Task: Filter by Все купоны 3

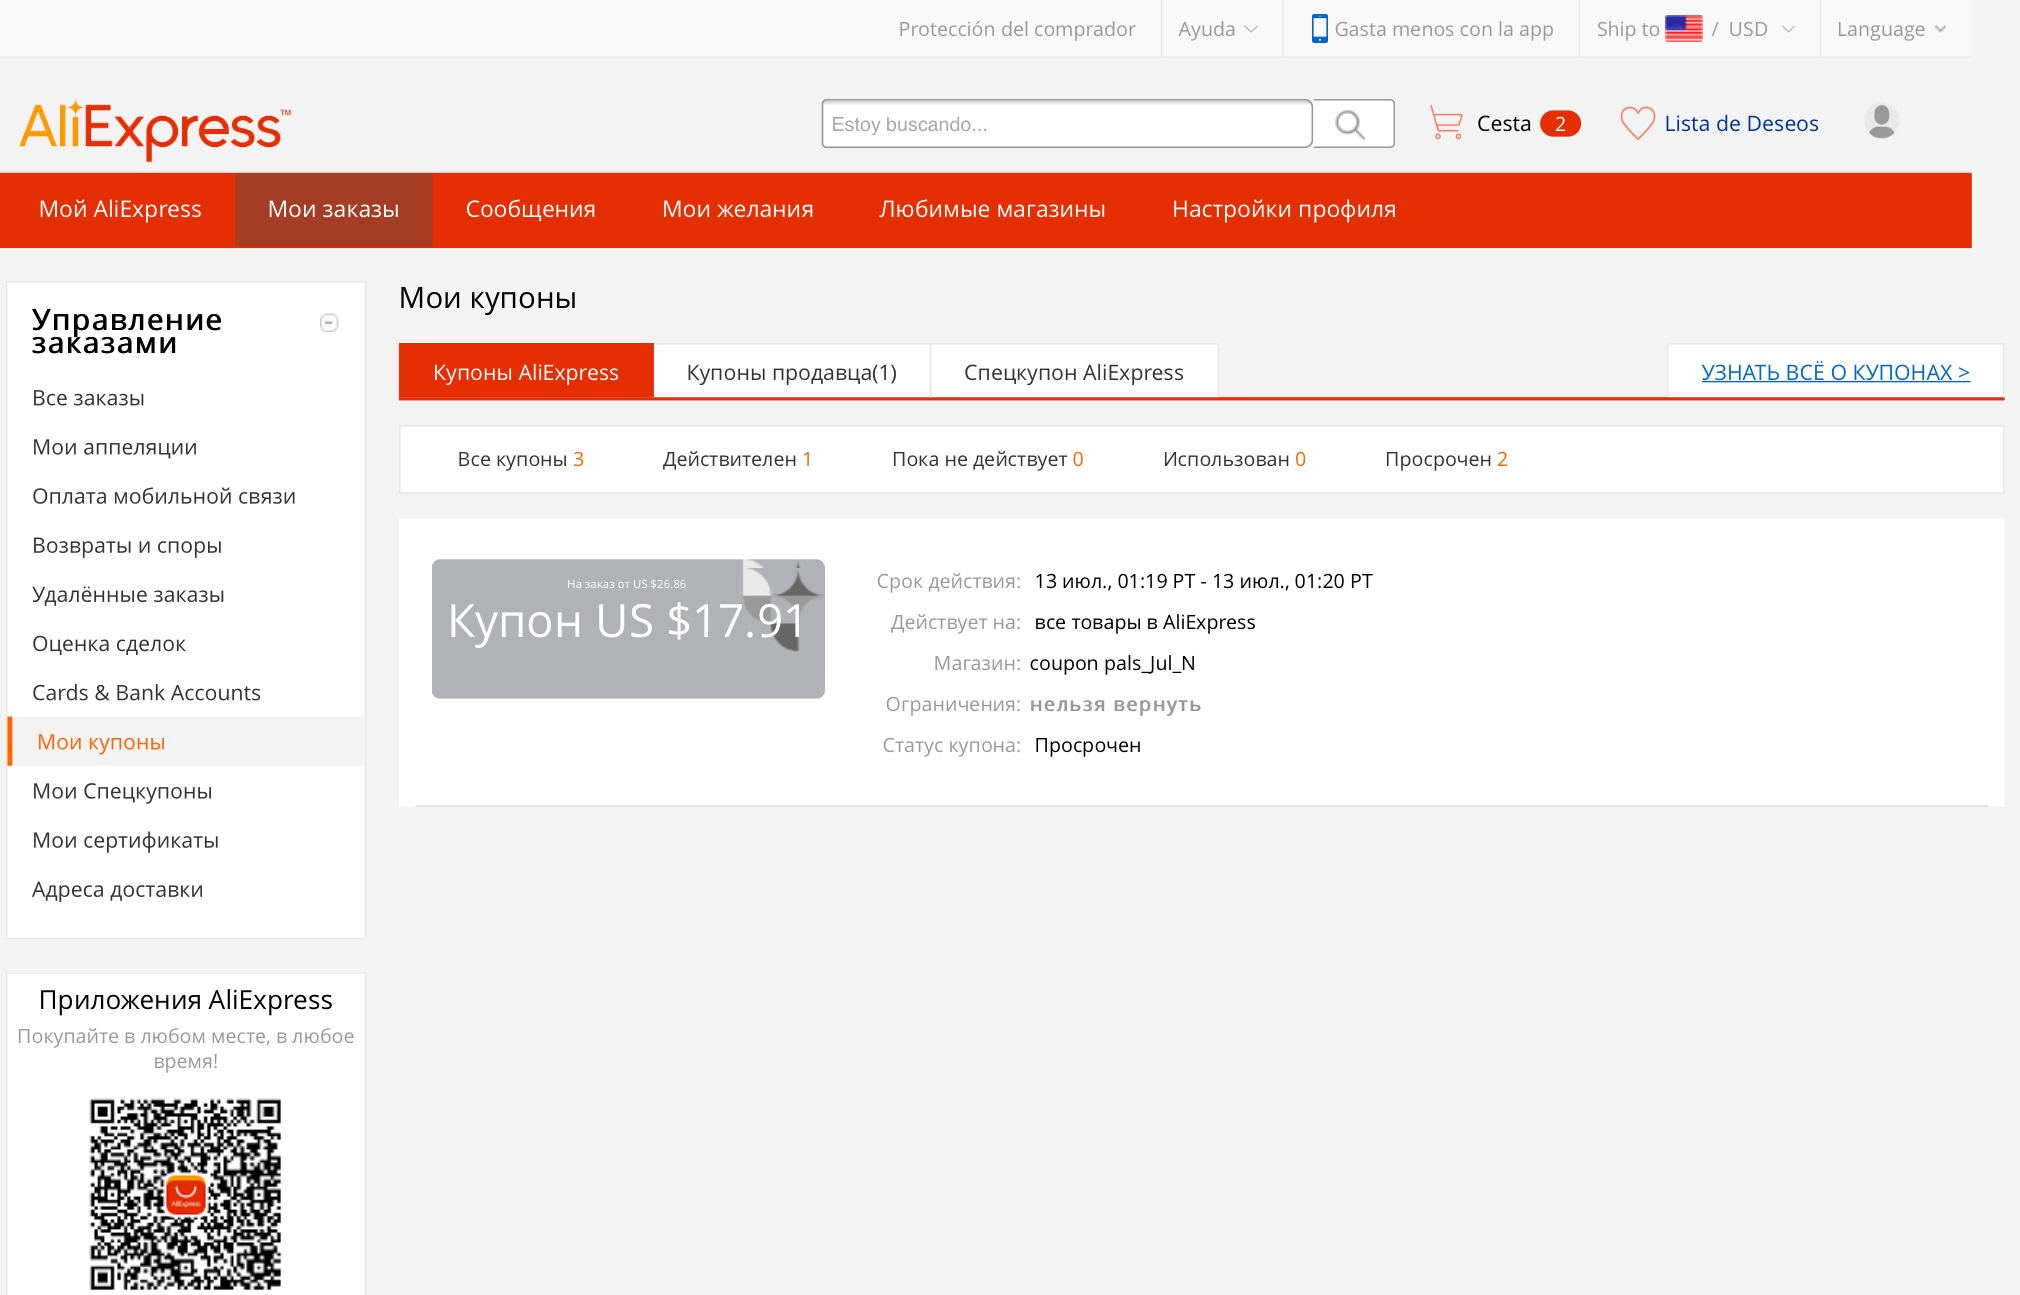Action: [x=520, y=459]
